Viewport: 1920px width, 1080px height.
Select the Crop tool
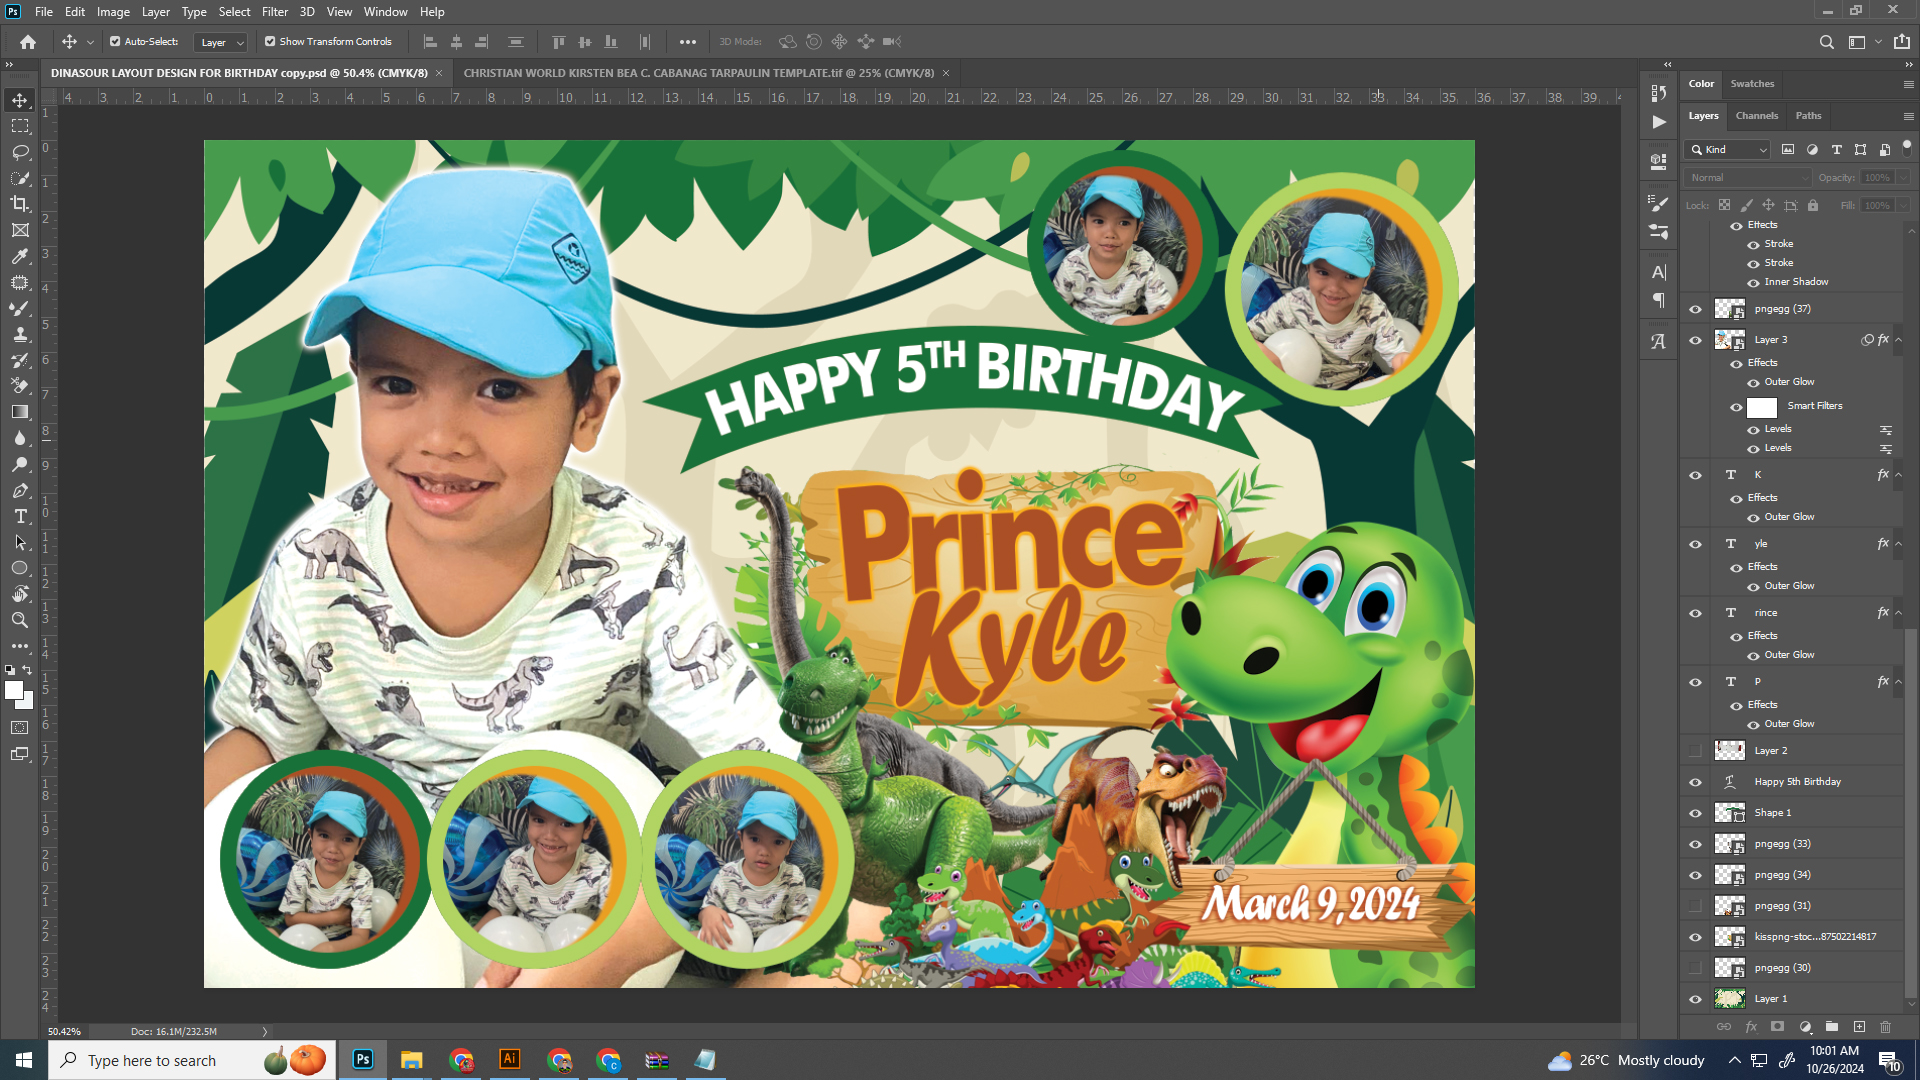[x=20, y=204]
